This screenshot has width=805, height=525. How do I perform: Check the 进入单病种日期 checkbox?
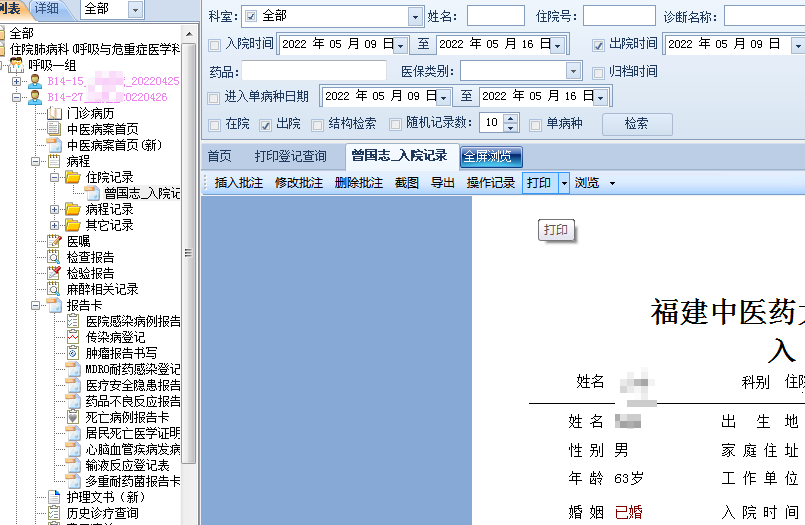[x=214, y=98]
